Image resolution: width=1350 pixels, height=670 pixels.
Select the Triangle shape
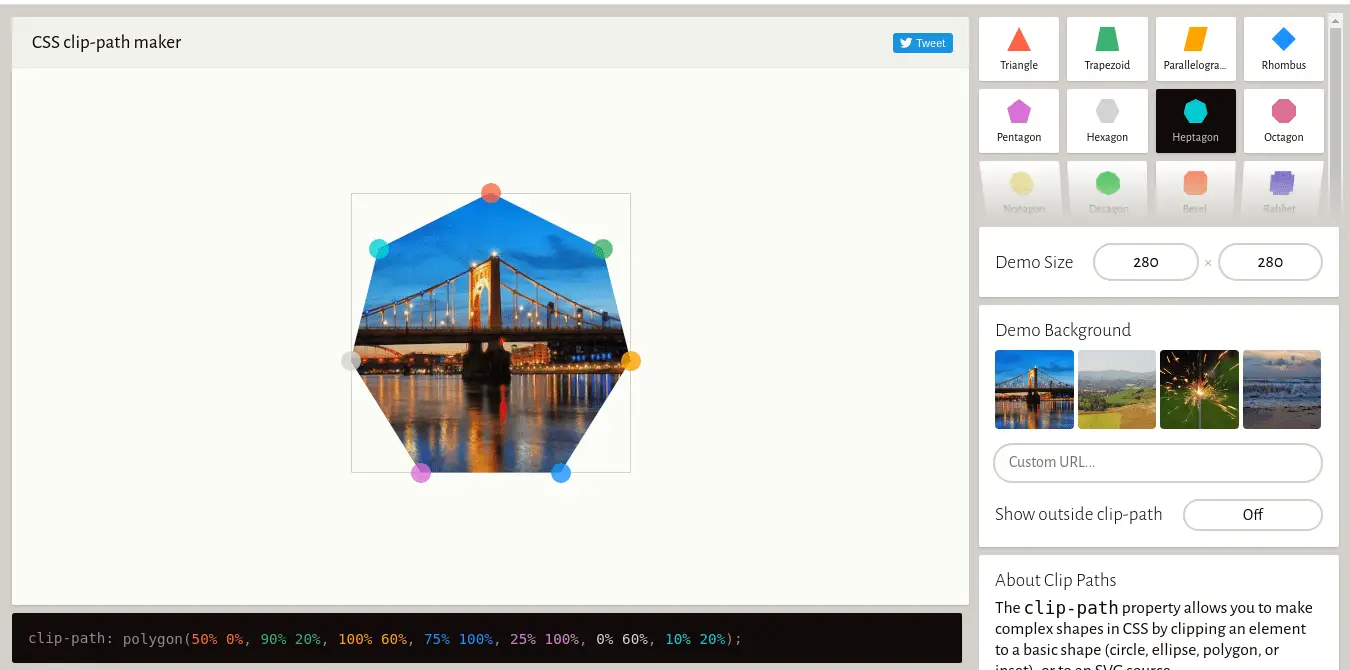tap(1018, 49)
